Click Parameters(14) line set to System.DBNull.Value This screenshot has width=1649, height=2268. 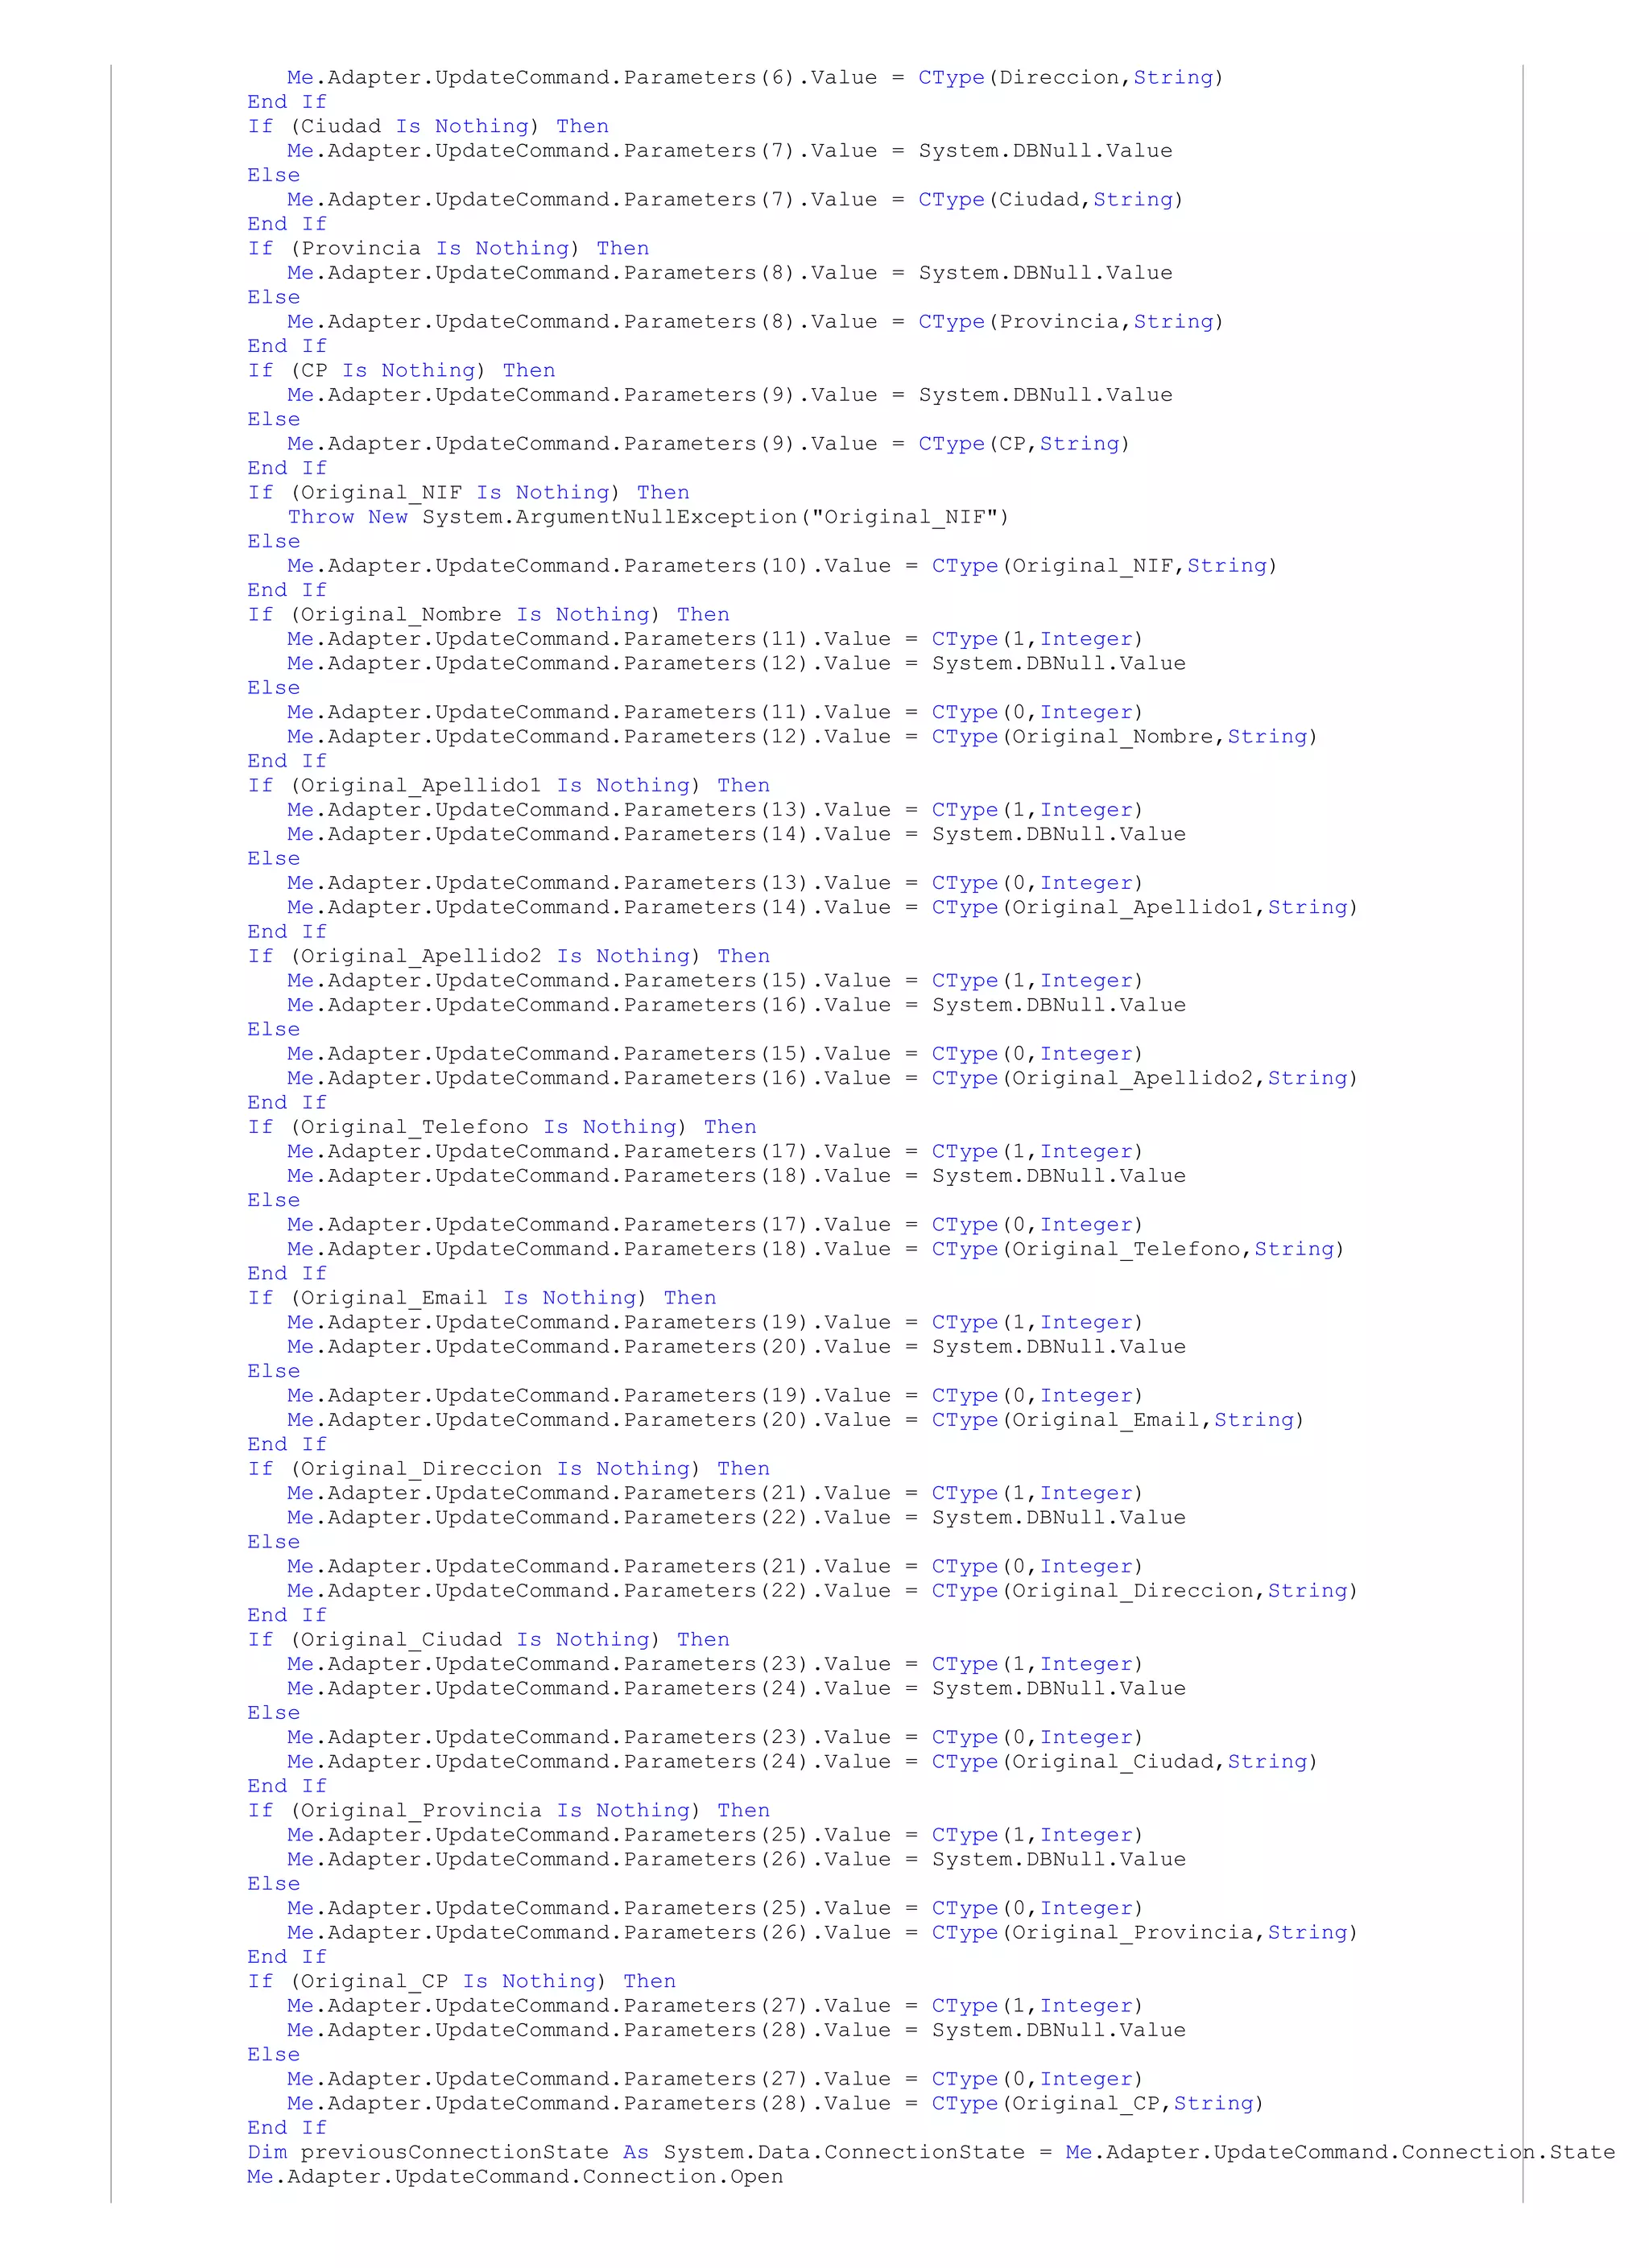(x=736, y=834)
